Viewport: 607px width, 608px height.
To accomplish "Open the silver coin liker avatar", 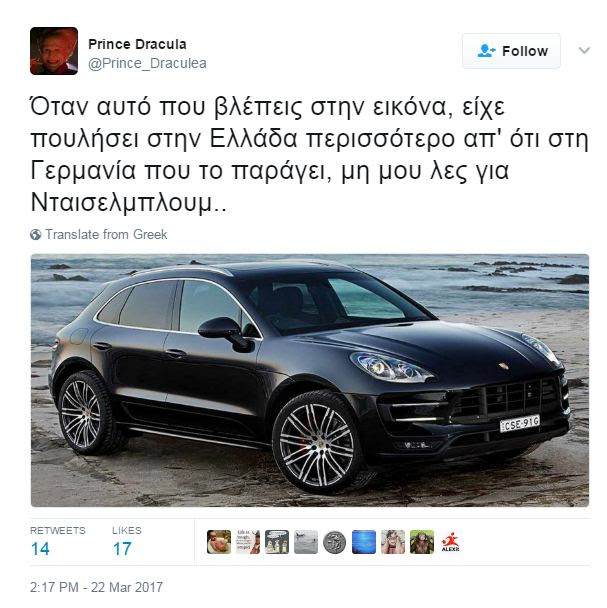I will pos(335,542).
